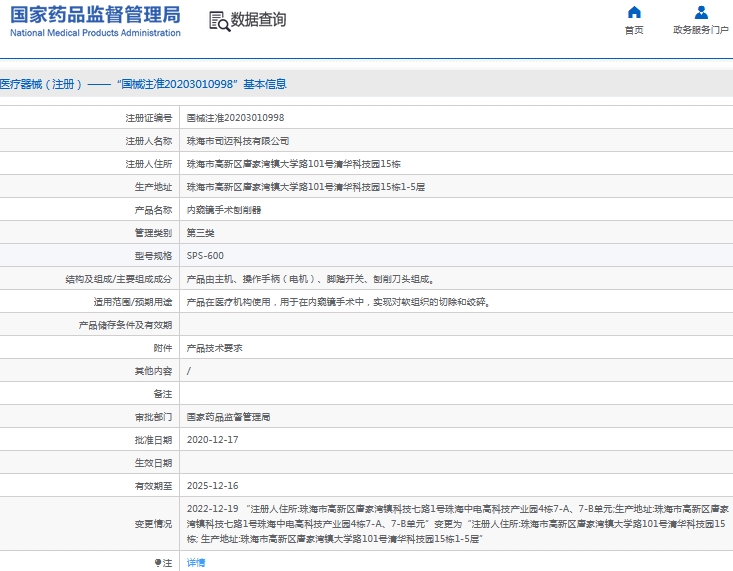The width and height of the screenshot is (733, 571).
Task: Select category value 第三类
Action: click(x=201, y=233)
